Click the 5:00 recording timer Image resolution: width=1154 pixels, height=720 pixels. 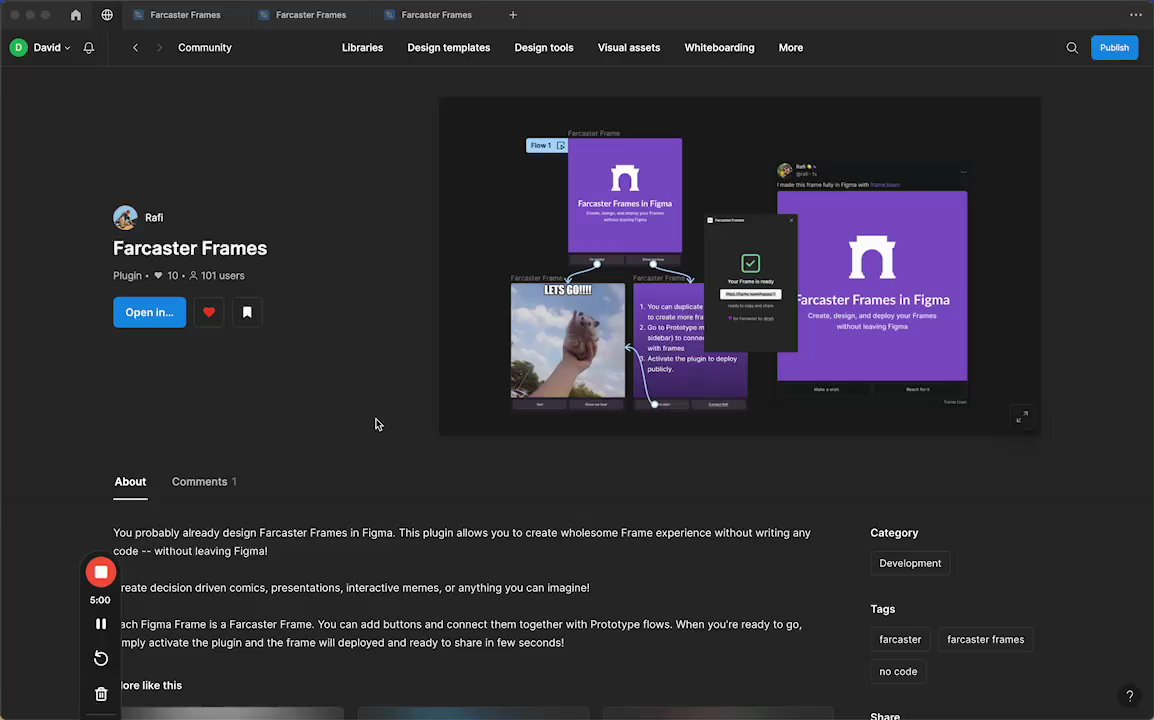pyautogui.click(x=100, y=600)
